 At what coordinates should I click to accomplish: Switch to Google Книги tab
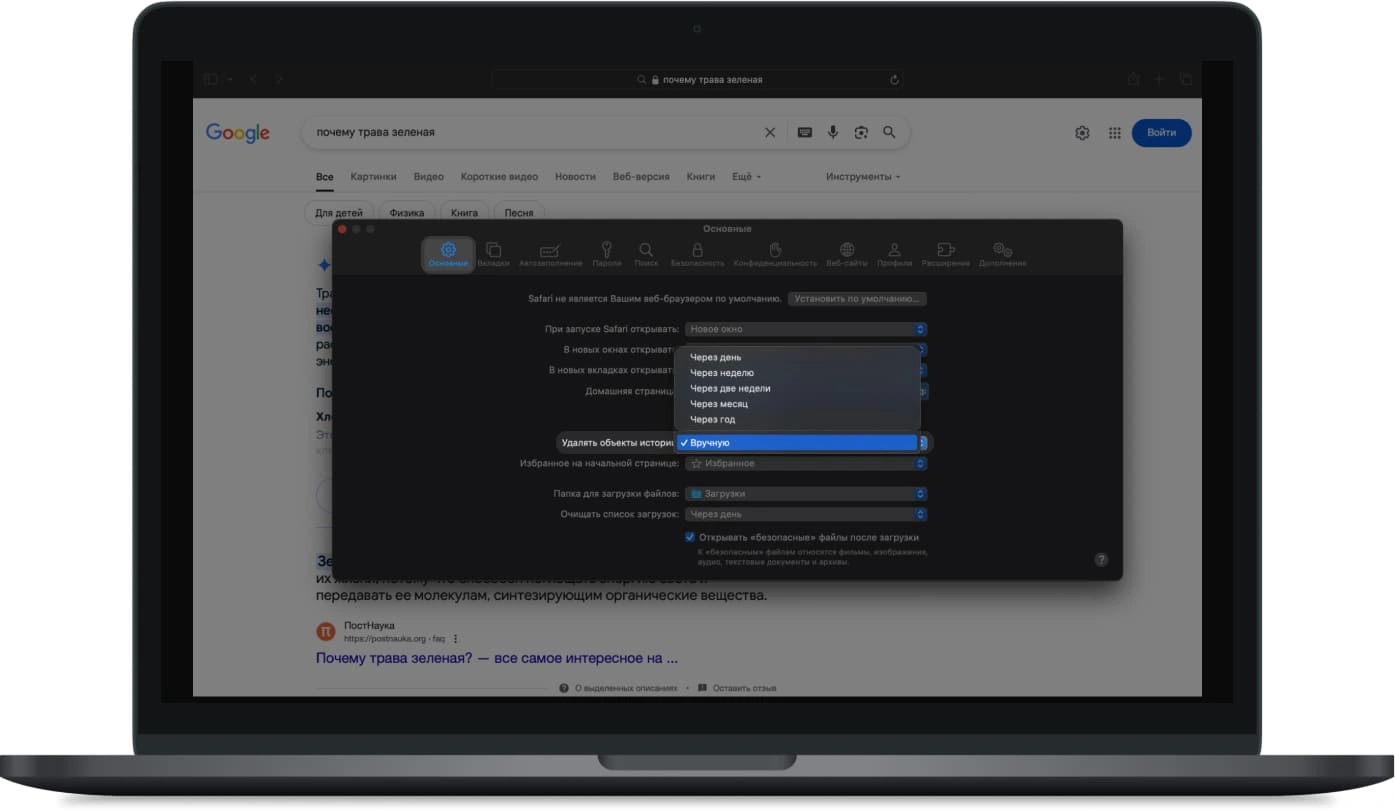(x=701, y=177)
